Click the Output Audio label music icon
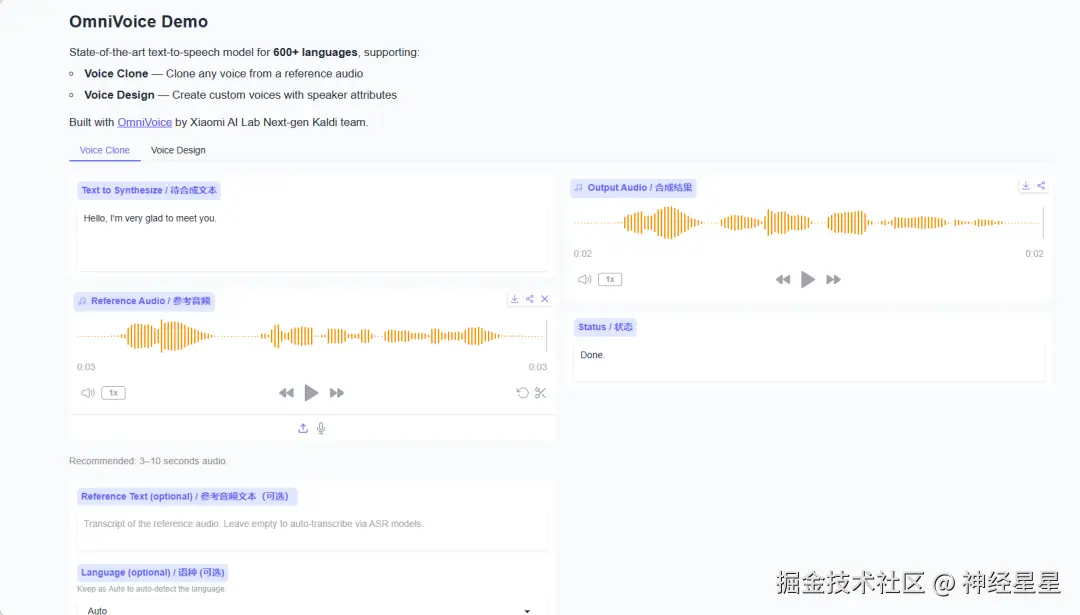This screenshot has height=615, width=1080. click(x=579, y=187)
